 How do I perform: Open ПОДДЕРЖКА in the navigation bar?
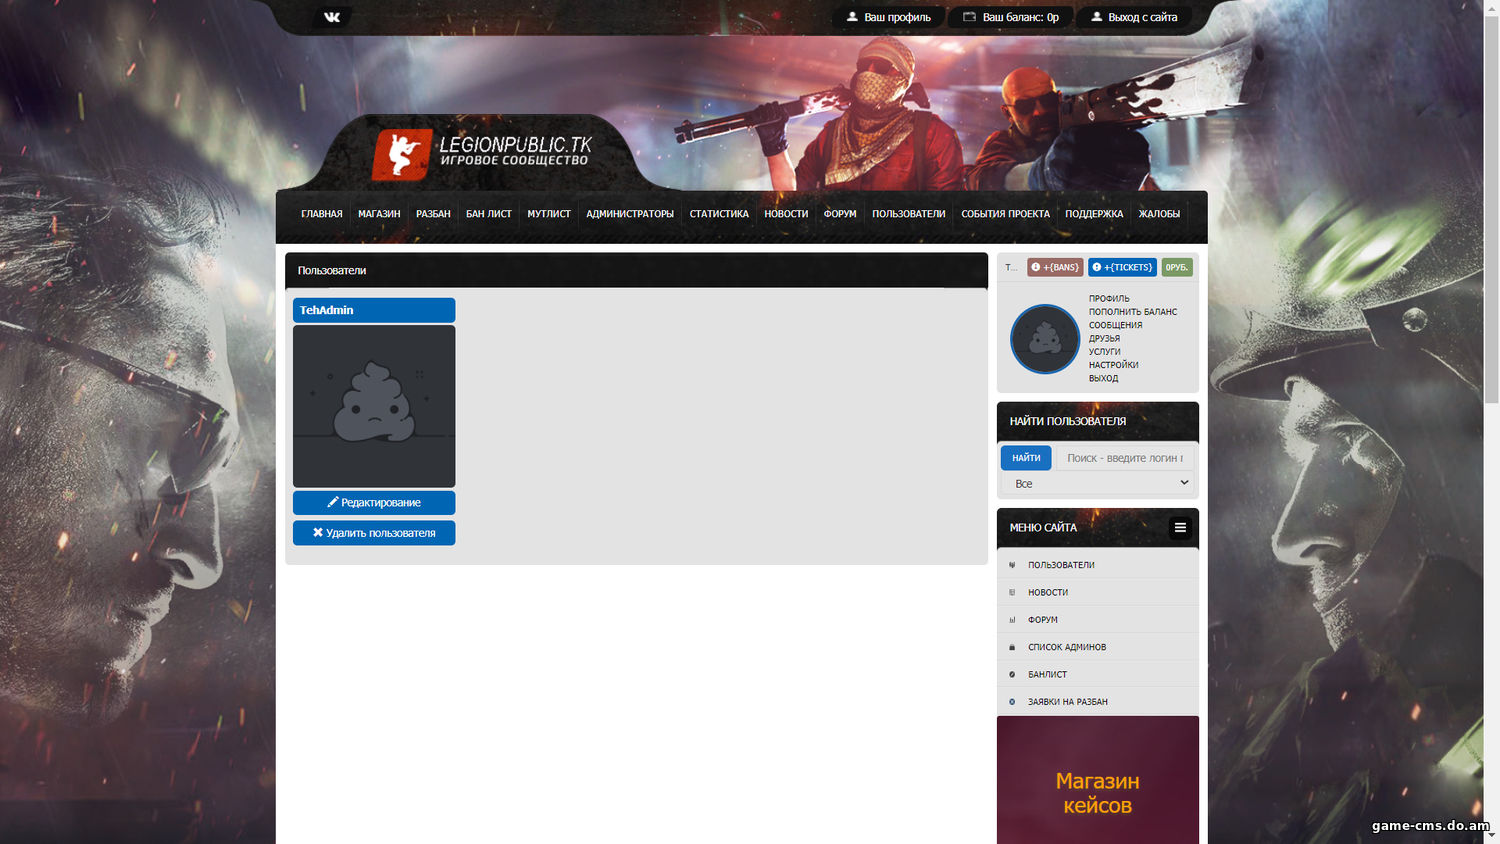[1094, 214]
